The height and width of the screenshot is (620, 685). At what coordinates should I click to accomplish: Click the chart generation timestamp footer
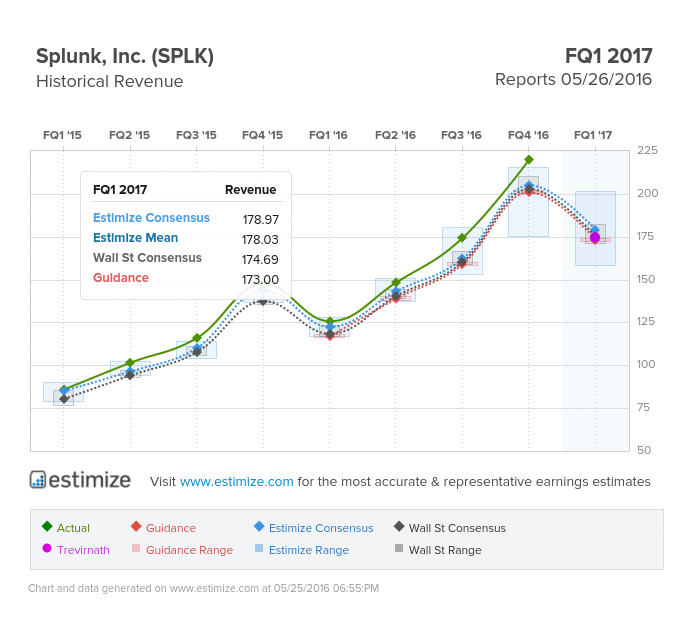click(204, 588)
